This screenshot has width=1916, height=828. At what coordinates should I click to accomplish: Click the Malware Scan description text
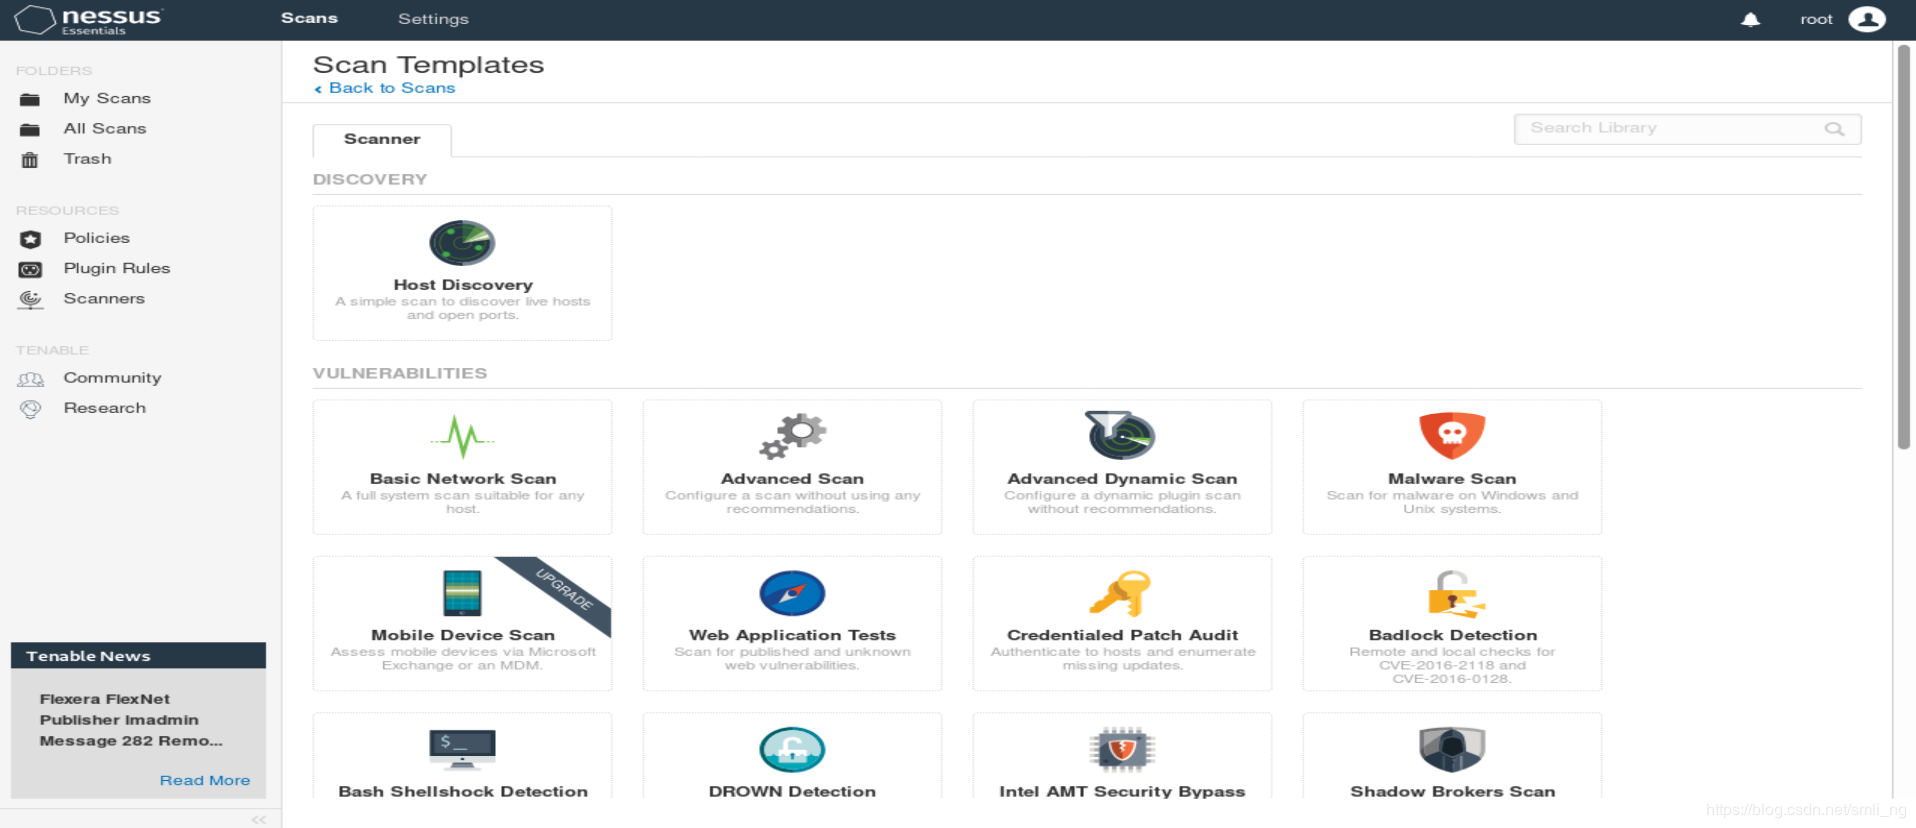point(1452,502)
